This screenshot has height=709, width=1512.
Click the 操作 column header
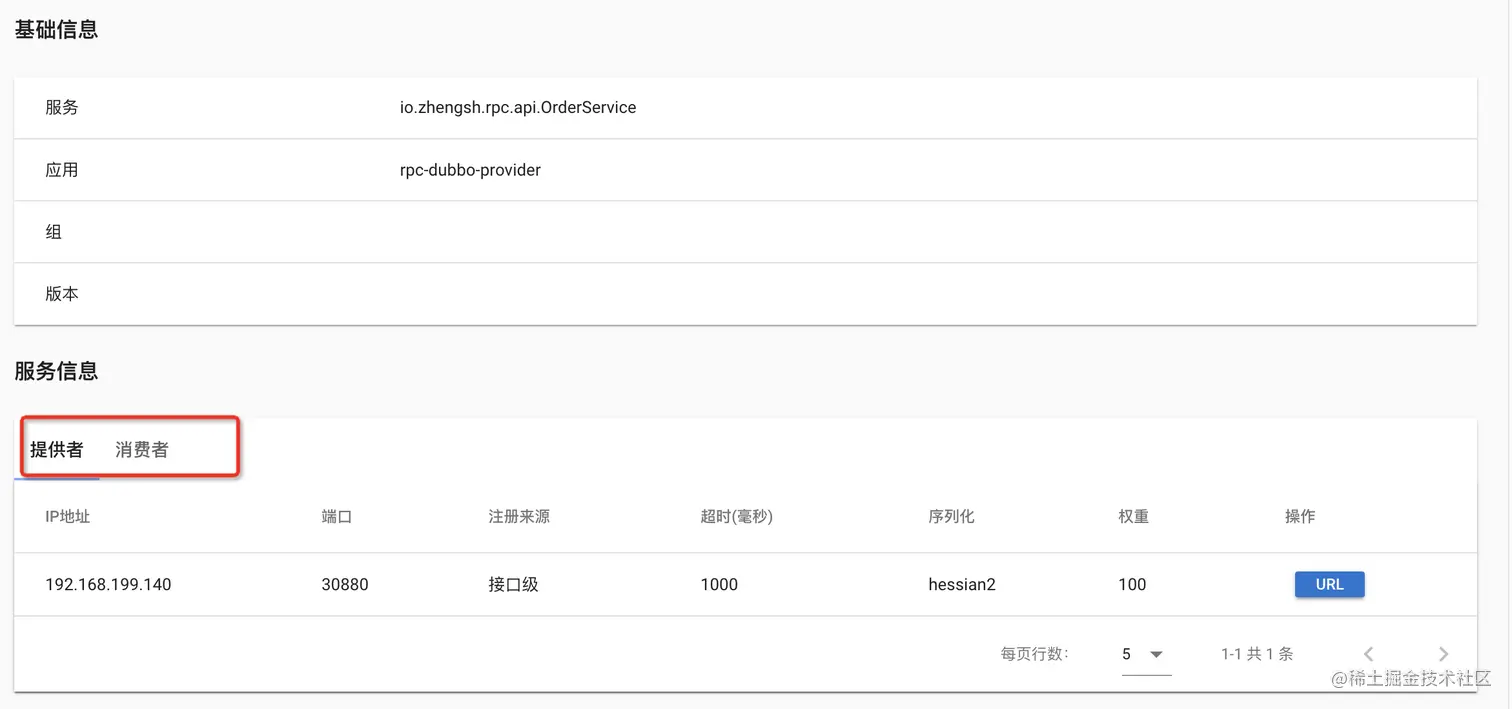pos(1300,517)
